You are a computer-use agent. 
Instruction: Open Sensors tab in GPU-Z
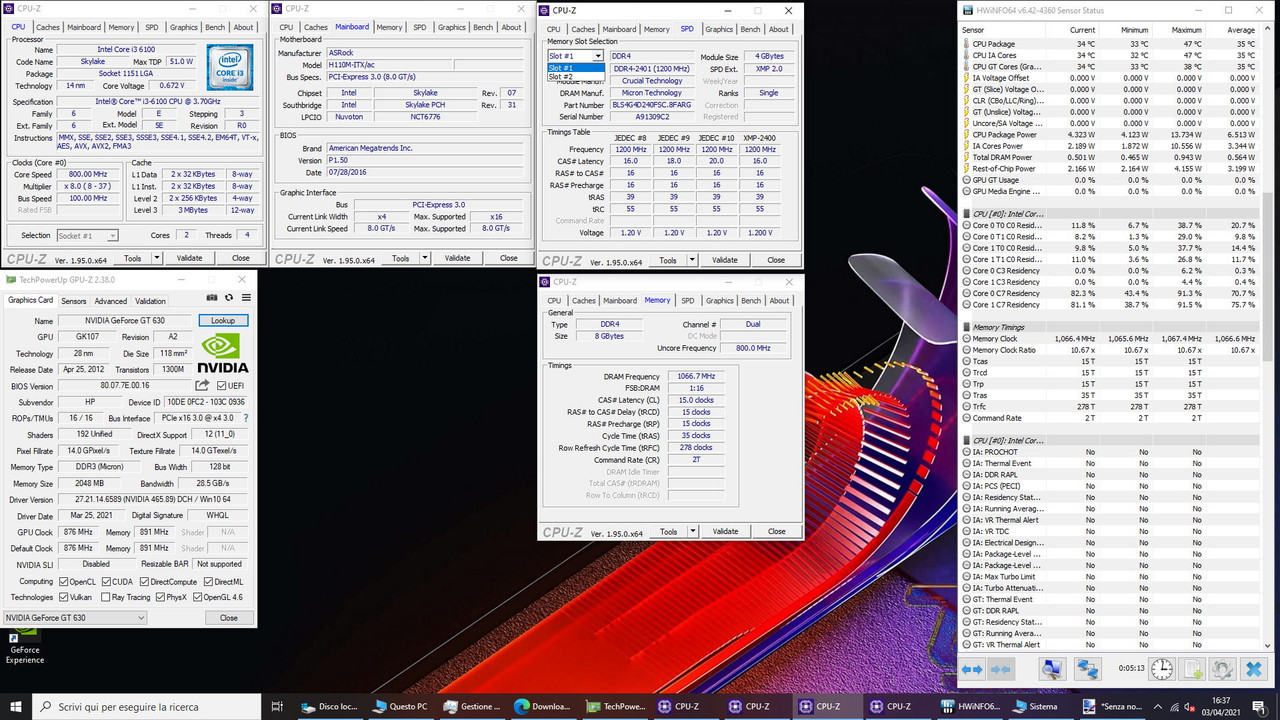(74, 301)
